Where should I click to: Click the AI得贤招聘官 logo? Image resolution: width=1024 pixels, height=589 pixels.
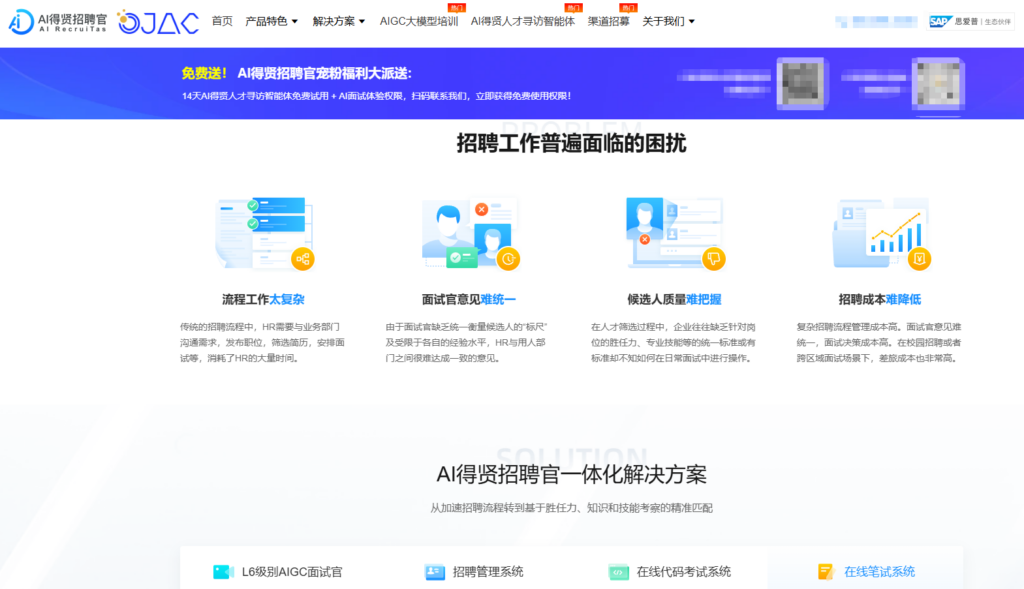click(x=57, y=22)
